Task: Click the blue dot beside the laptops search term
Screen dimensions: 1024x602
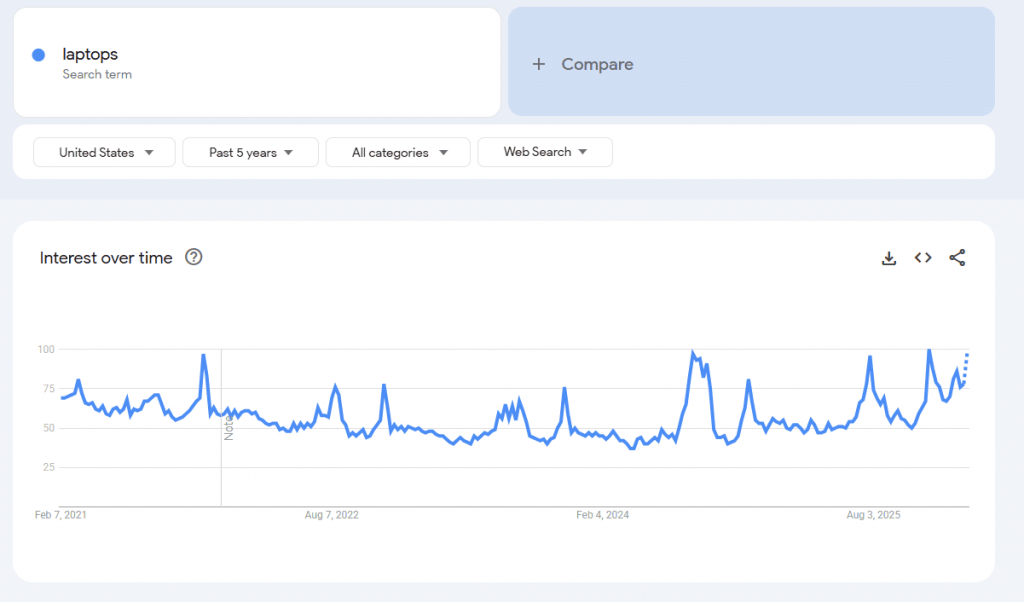Action: (40, 55)
